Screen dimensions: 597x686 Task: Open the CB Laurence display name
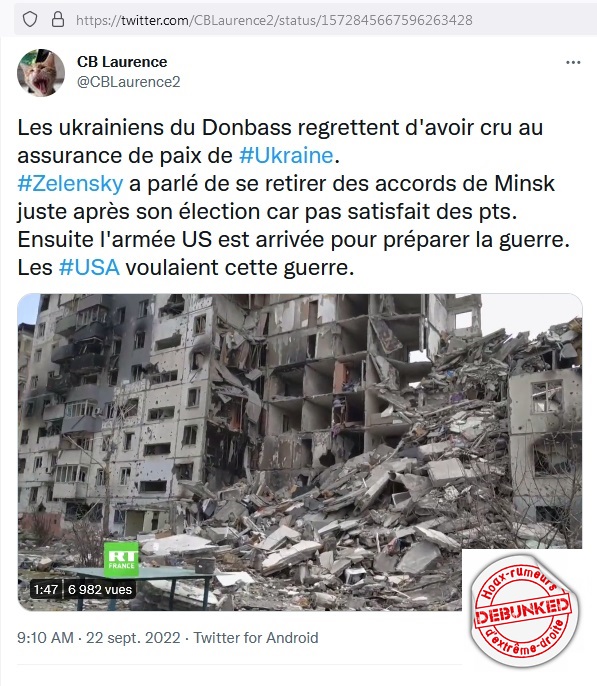coord(122,62)
